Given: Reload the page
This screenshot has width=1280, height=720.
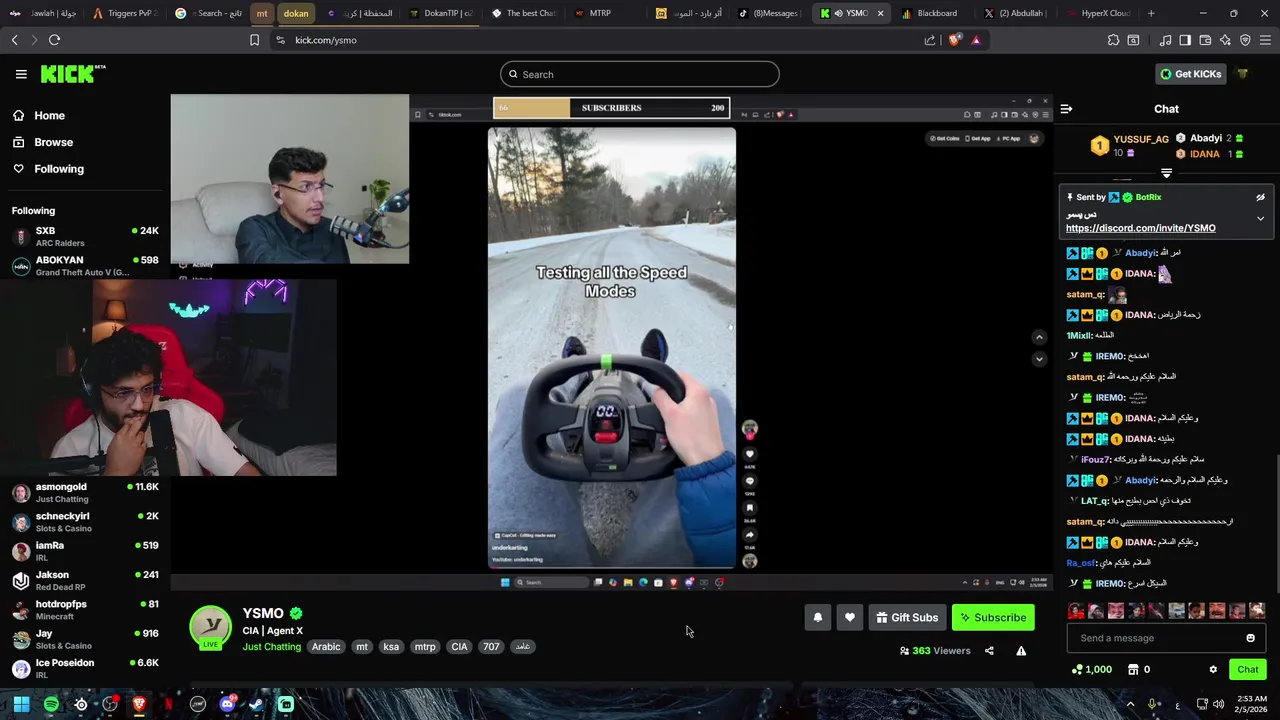Looking at the screenshot, I should (54, 40).
